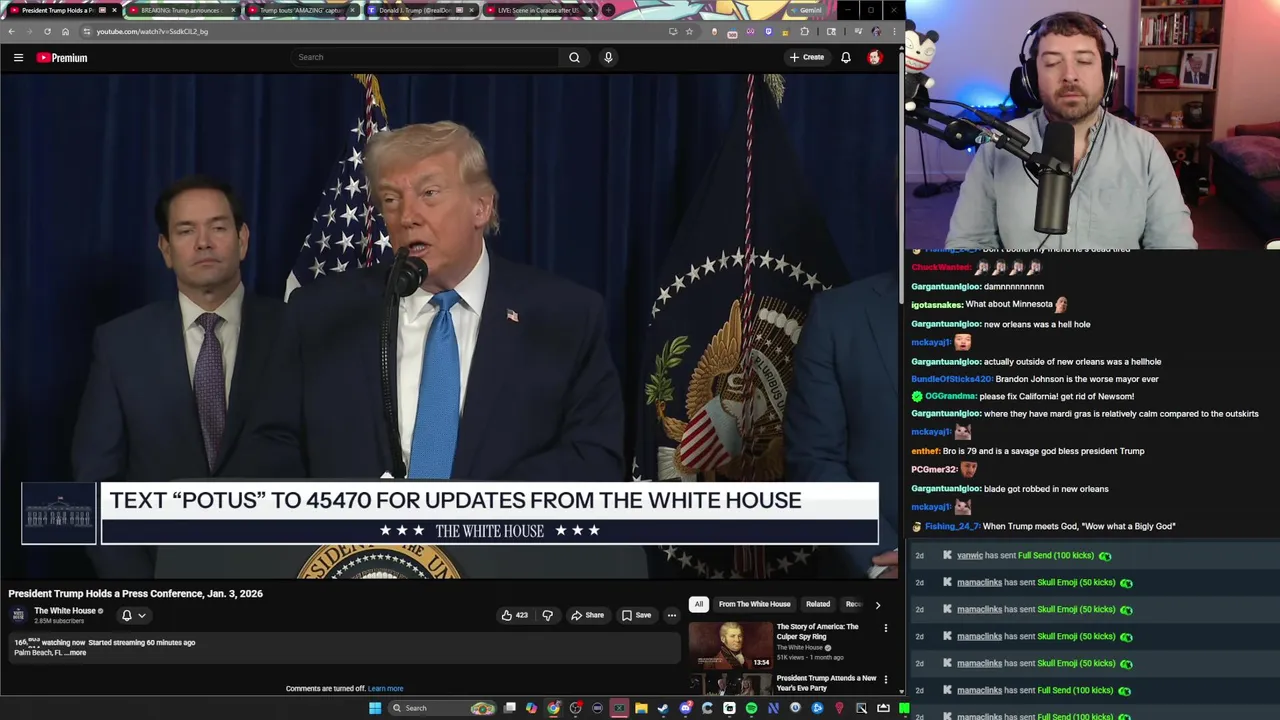Open more actions ellipsis under video
The height and width of the screenshot is (720, 1280).
(672, 615)
